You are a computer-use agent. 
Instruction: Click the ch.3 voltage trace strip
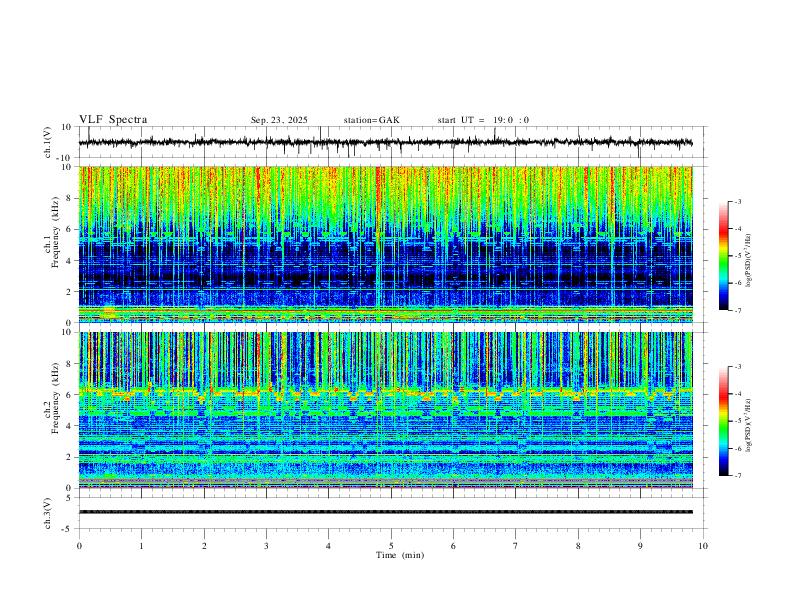click(385, 512)
